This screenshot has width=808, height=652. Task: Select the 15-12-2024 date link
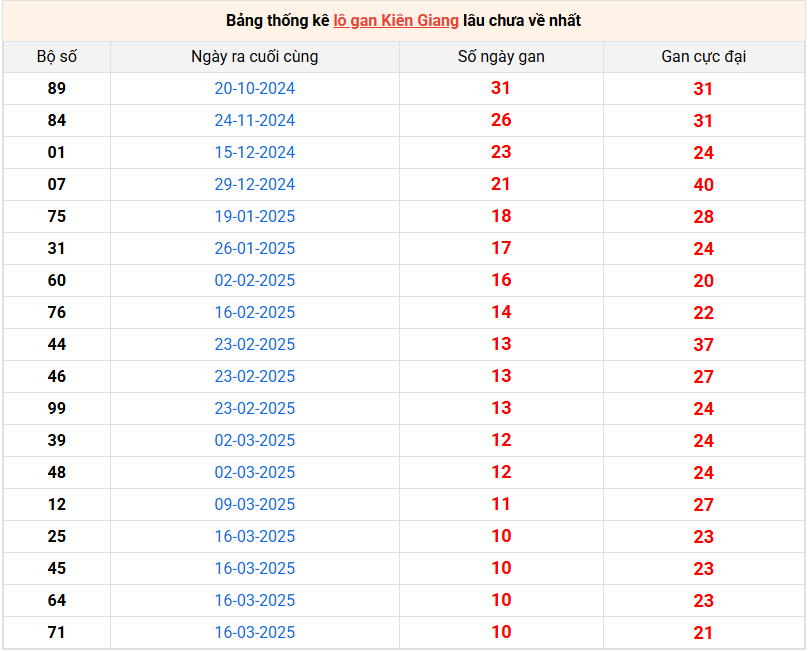(255, 153)
